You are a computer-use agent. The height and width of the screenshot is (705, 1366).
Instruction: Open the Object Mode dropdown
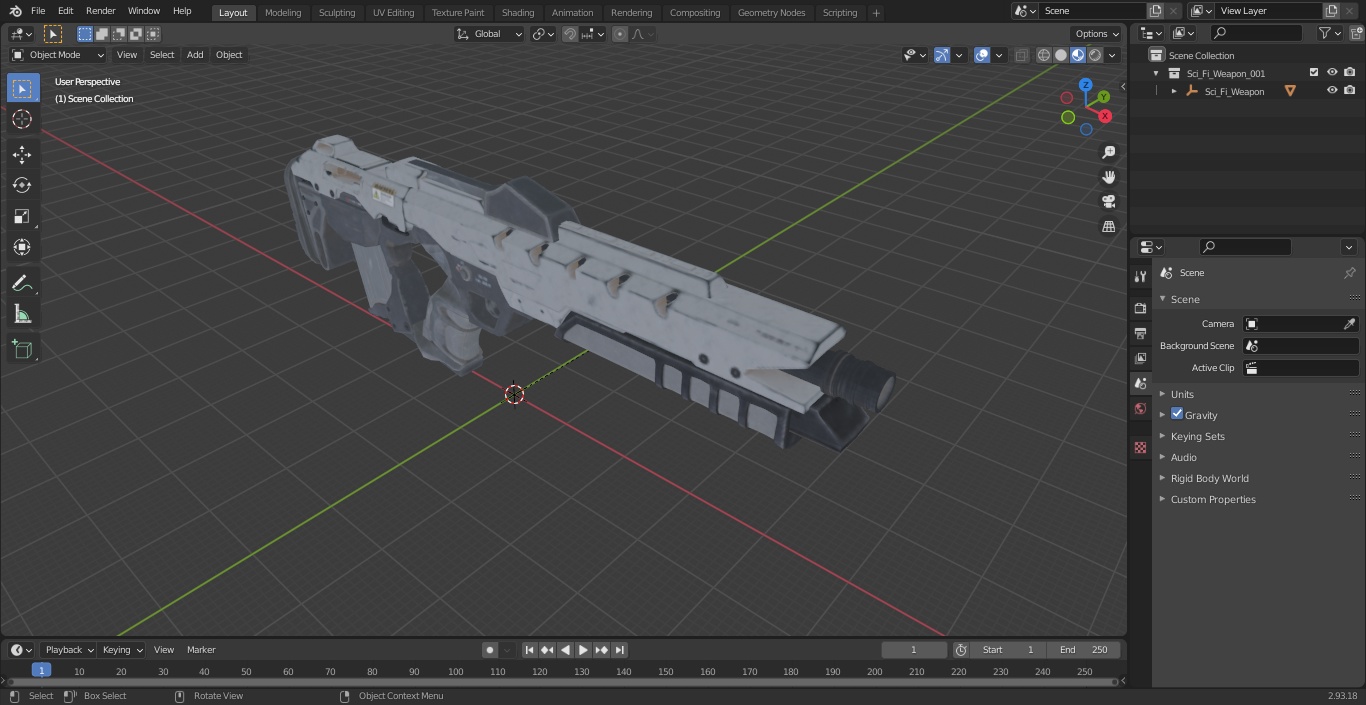(58, 55)
